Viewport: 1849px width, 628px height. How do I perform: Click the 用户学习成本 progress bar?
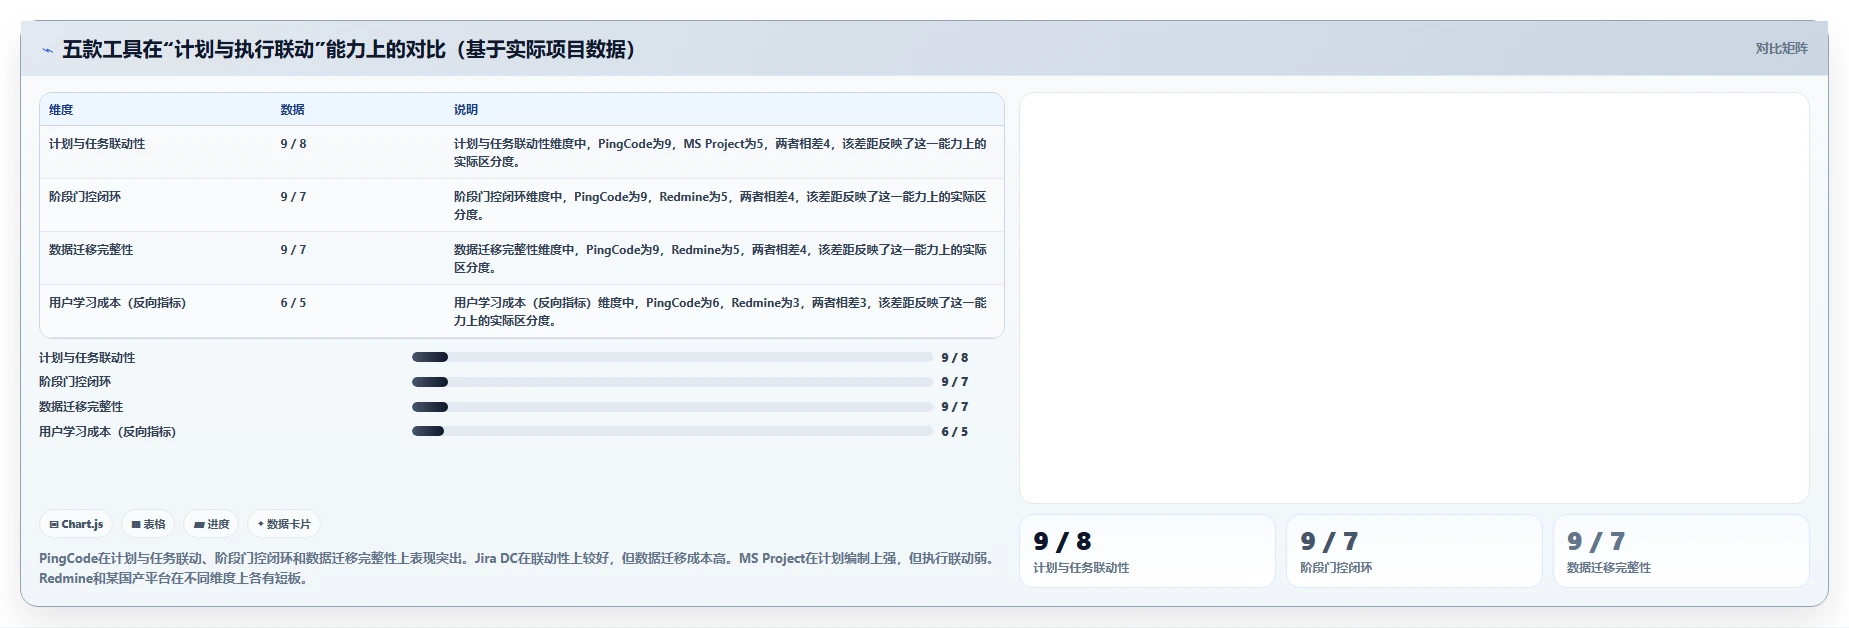[672, 431]
